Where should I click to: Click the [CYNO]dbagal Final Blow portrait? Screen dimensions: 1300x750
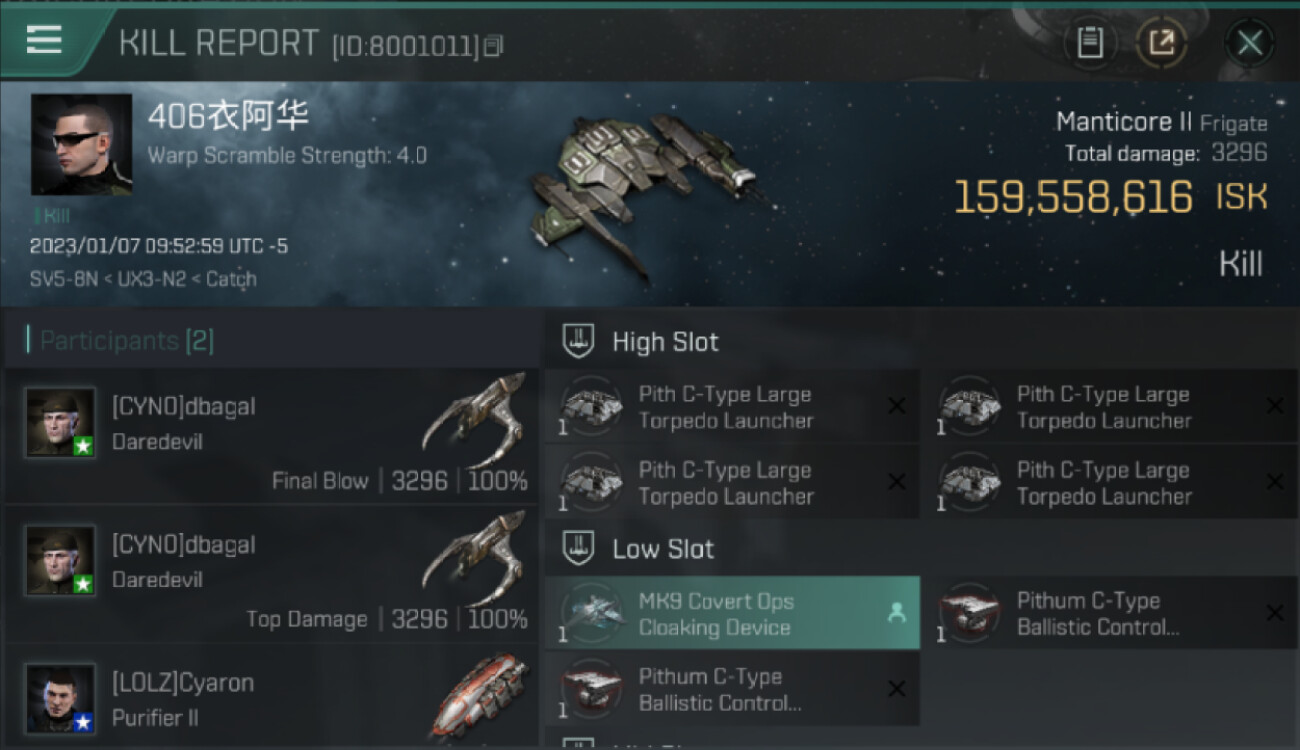(60, 422)
